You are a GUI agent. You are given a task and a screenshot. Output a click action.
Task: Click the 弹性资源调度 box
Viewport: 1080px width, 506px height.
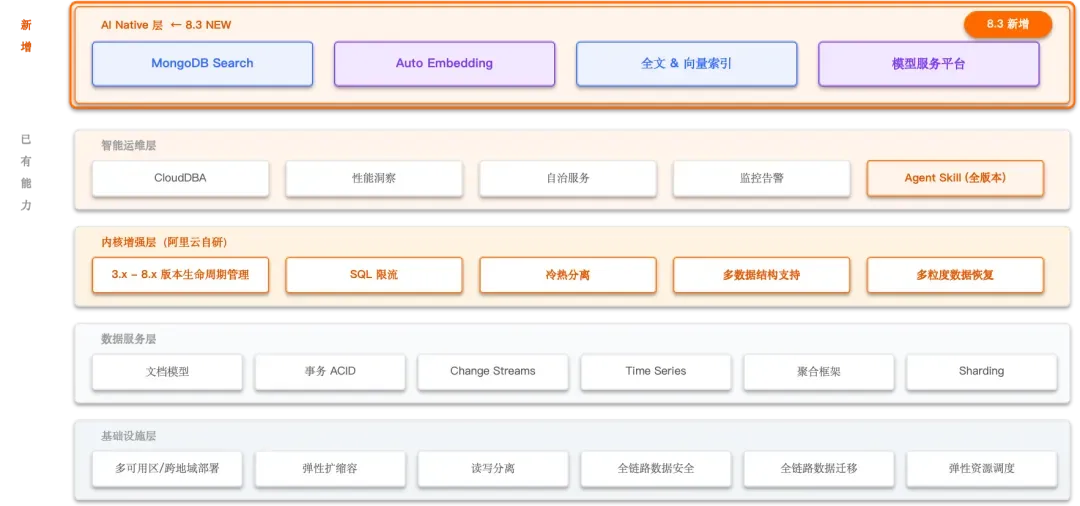tap(982, 469)
